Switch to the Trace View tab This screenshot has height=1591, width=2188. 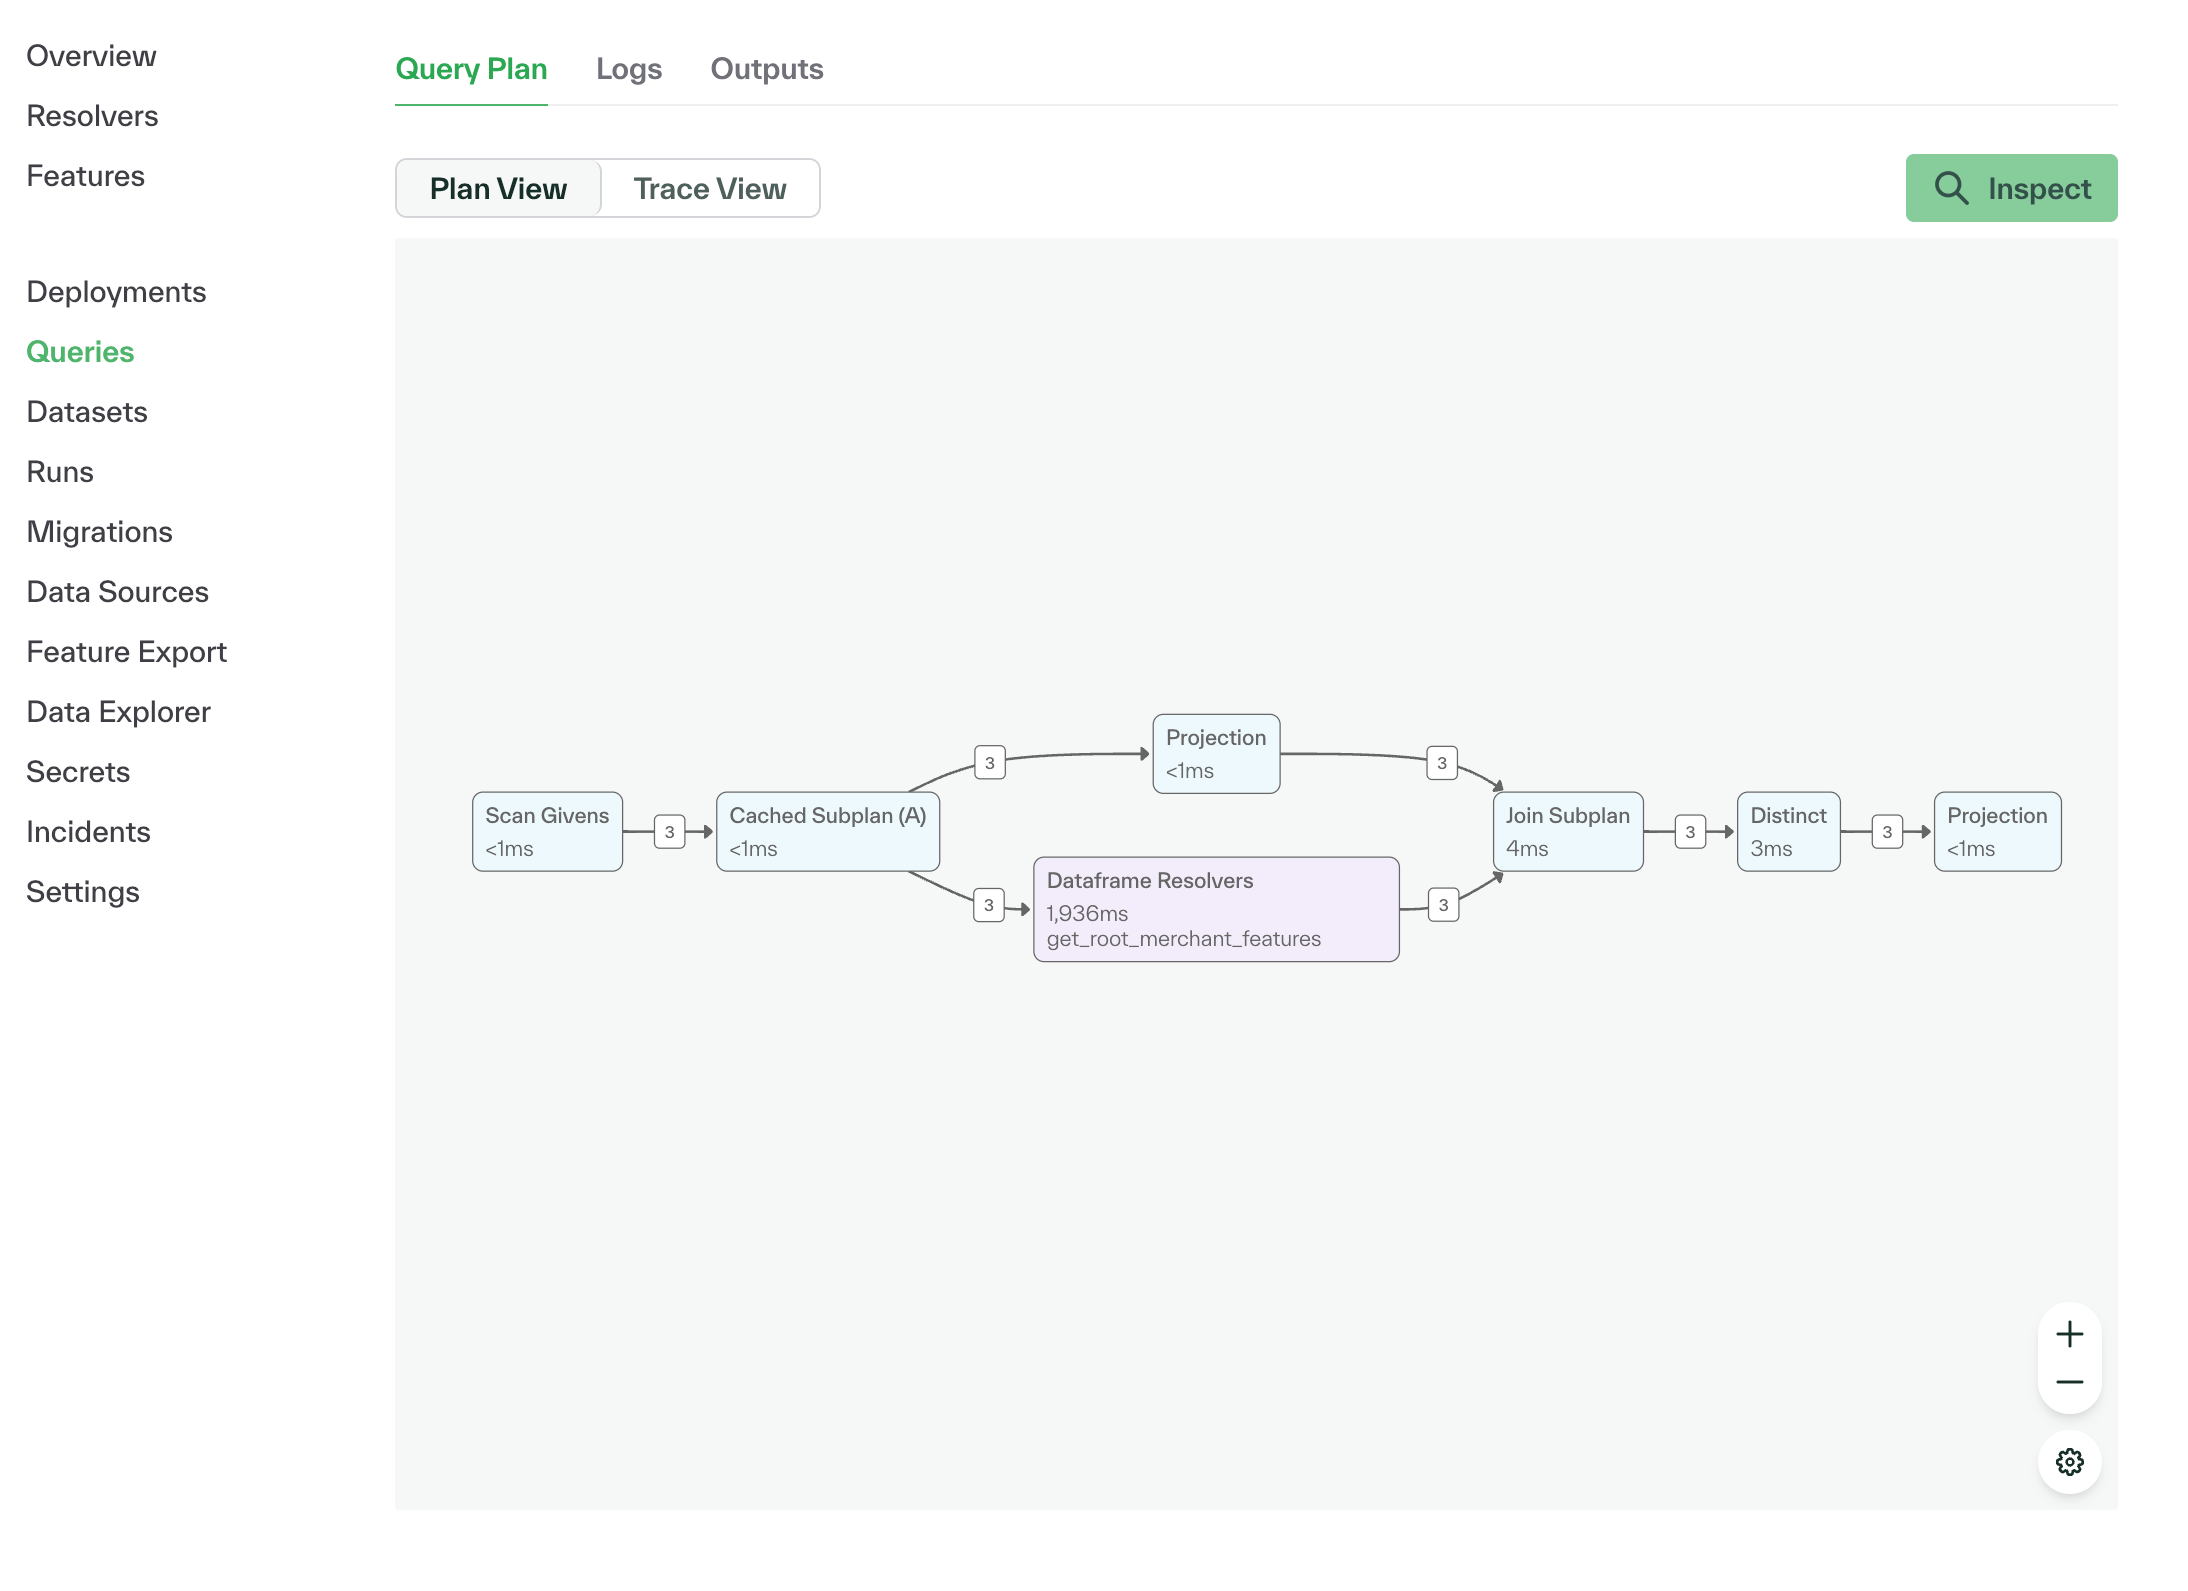click(710, 187)
